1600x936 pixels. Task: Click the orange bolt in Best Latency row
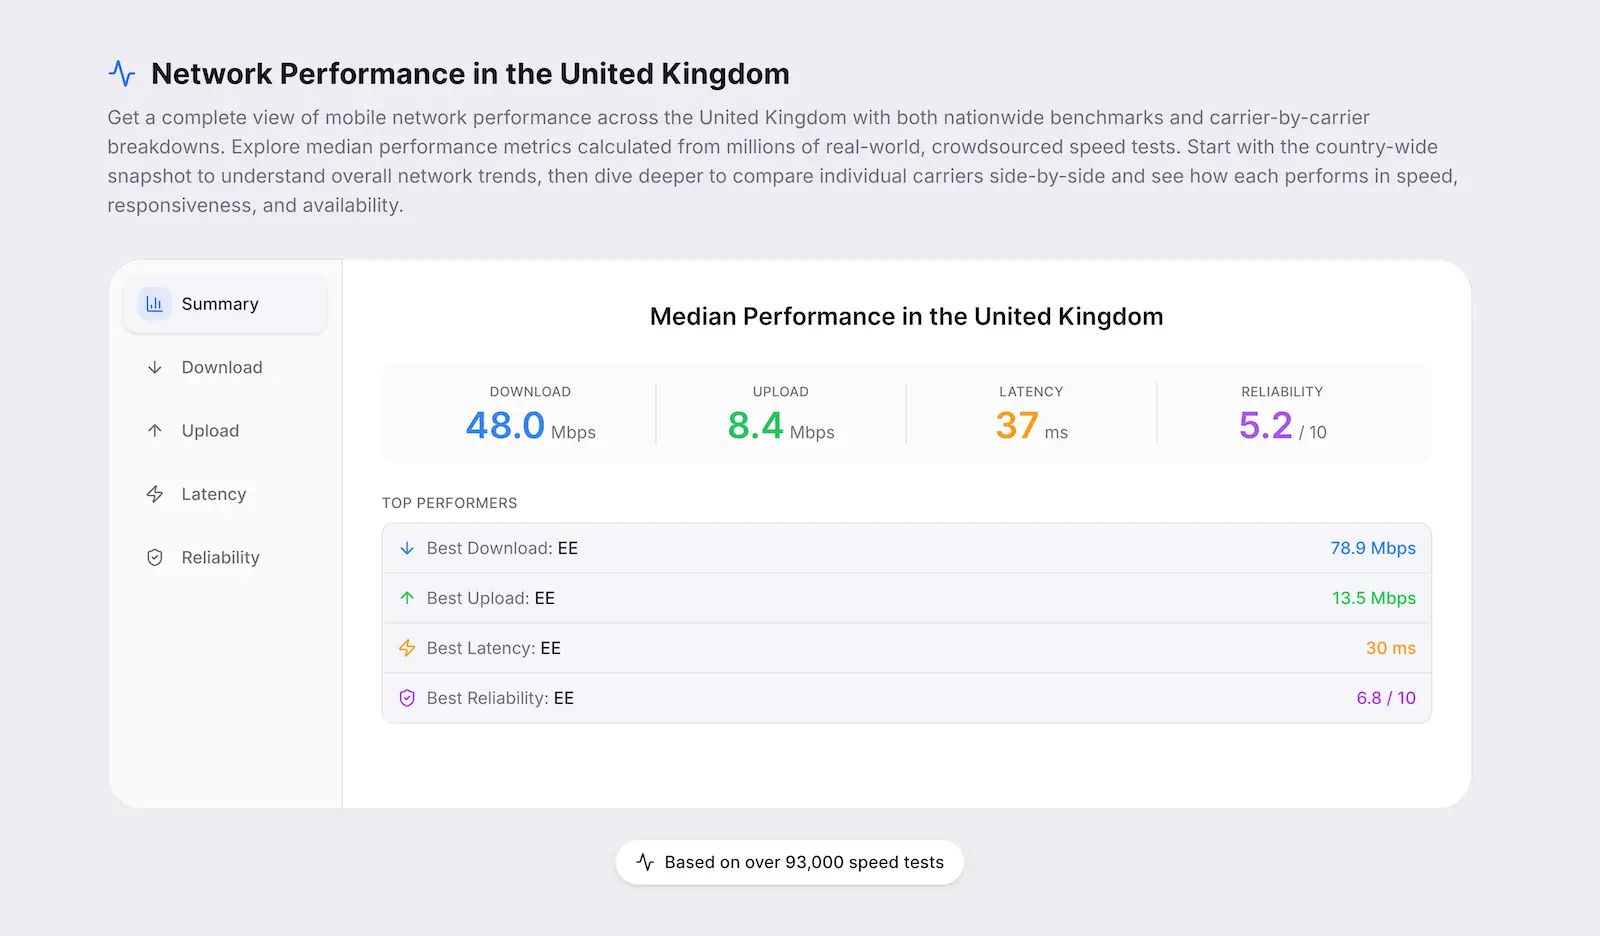[407, 648]
